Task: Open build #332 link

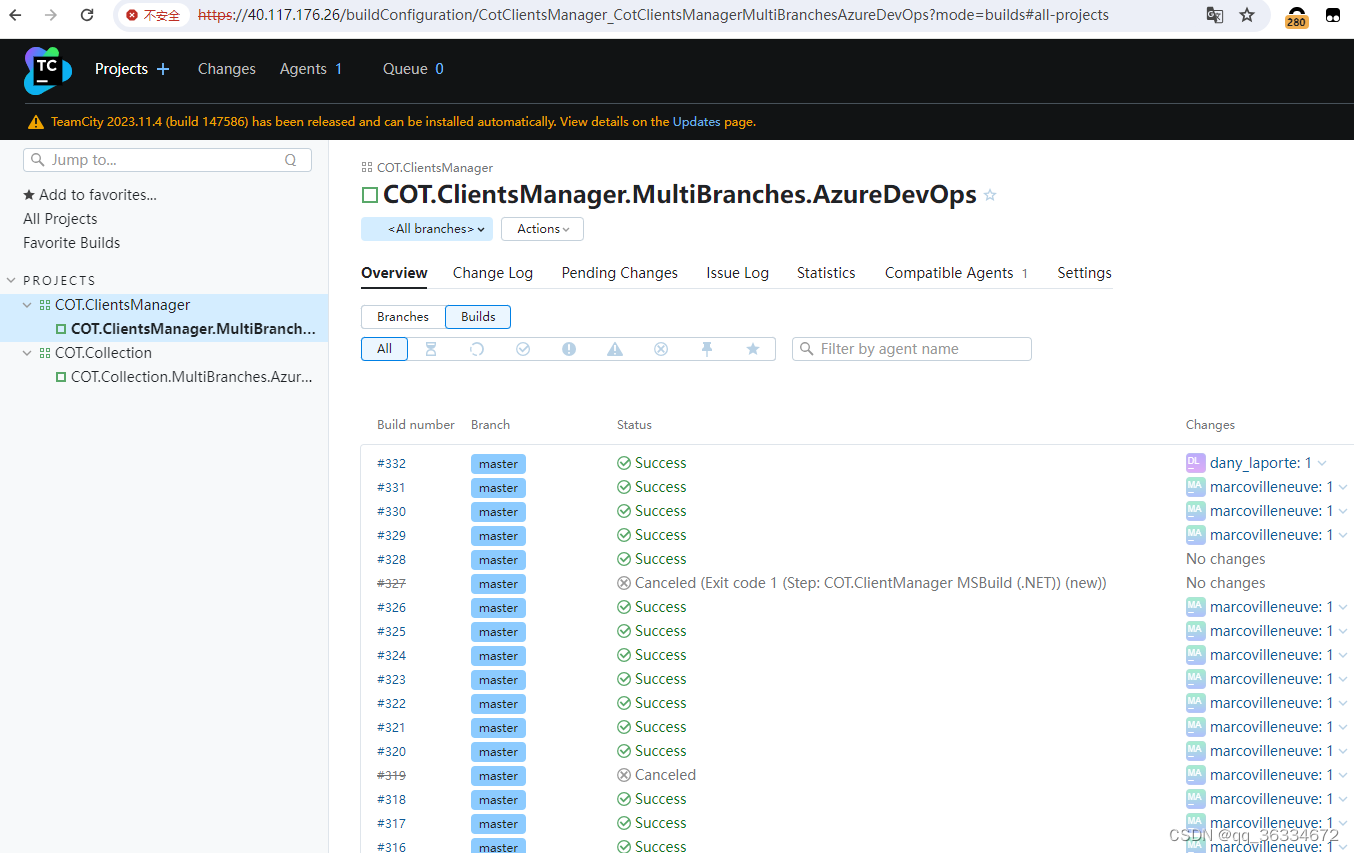Action: pos(391,463)
